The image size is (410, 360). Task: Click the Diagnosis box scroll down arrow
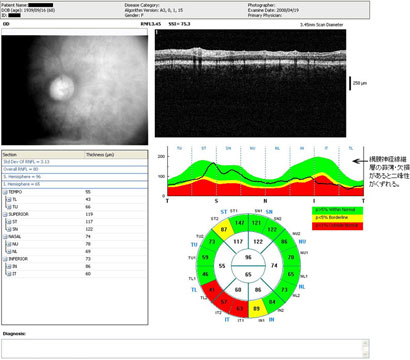click(366, 354)
